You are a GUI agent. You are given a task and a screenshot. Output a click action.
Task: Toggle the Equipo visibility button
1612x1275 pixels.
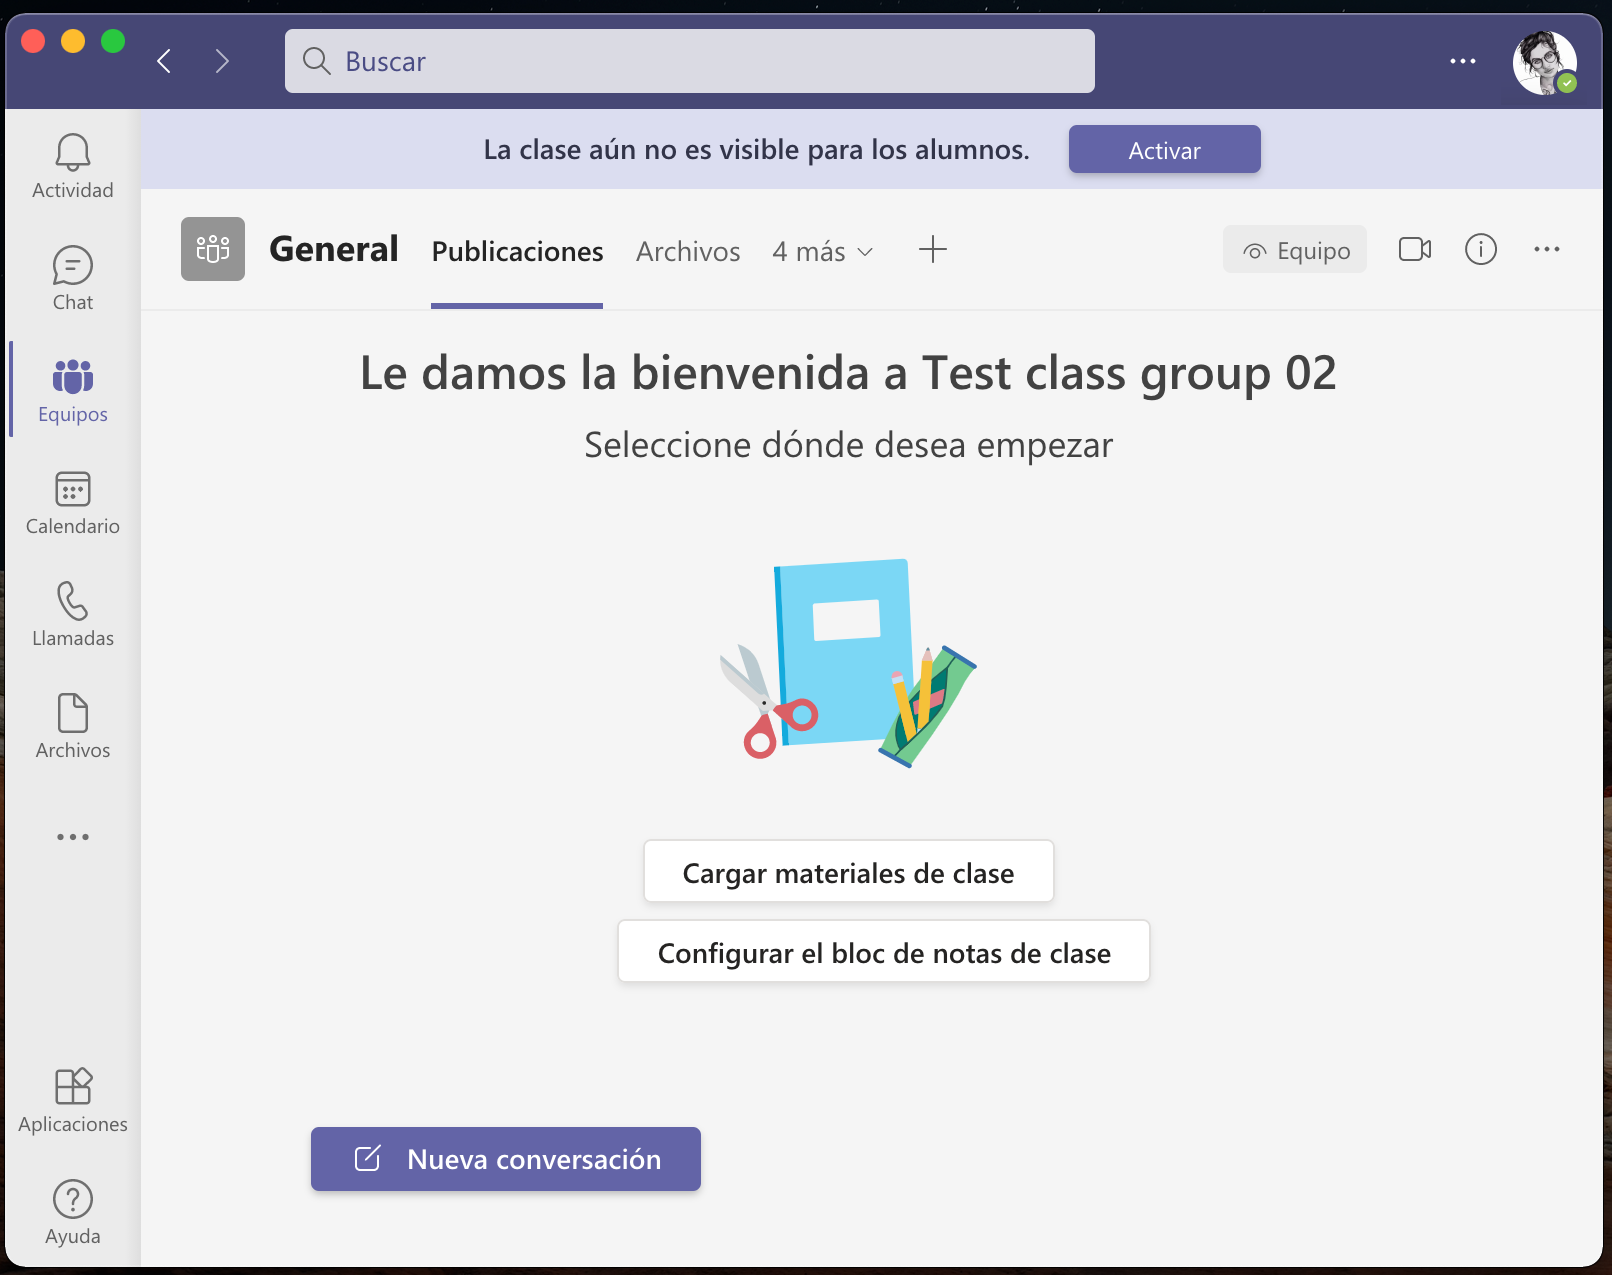(1294, 250)
